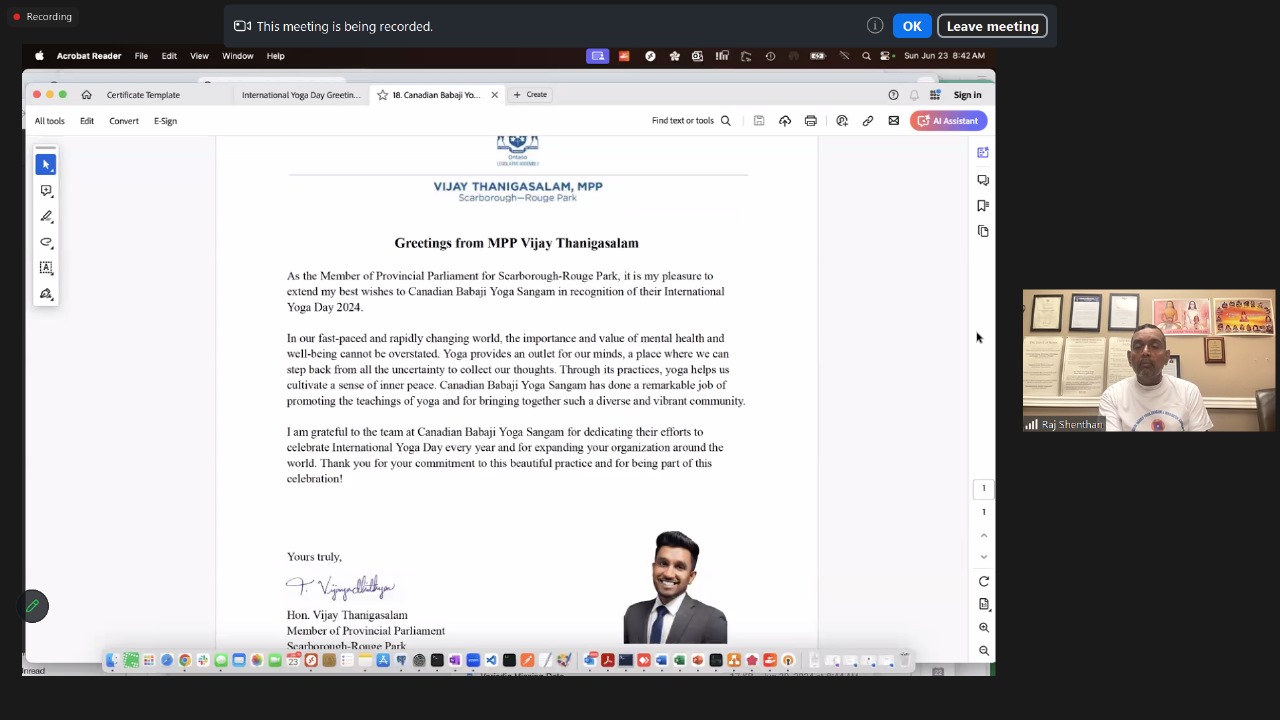Open Spotlight search in menu bar
Viewport: 1280px width, 720px height.
click(866, 56)
